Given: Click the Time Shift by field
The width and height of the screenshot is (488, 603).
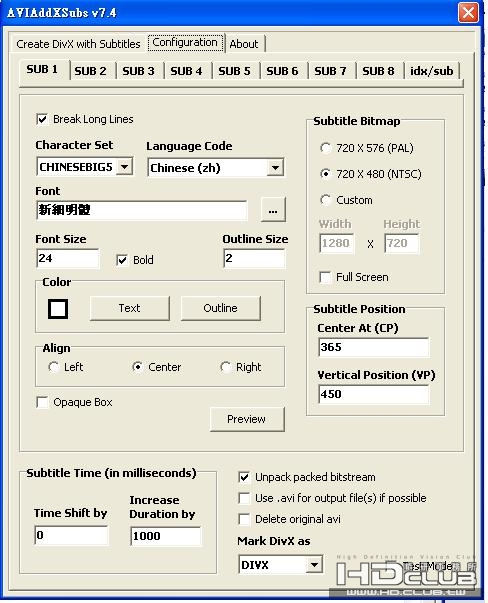Looking at the screenshot, I should (x=71, y=535).
